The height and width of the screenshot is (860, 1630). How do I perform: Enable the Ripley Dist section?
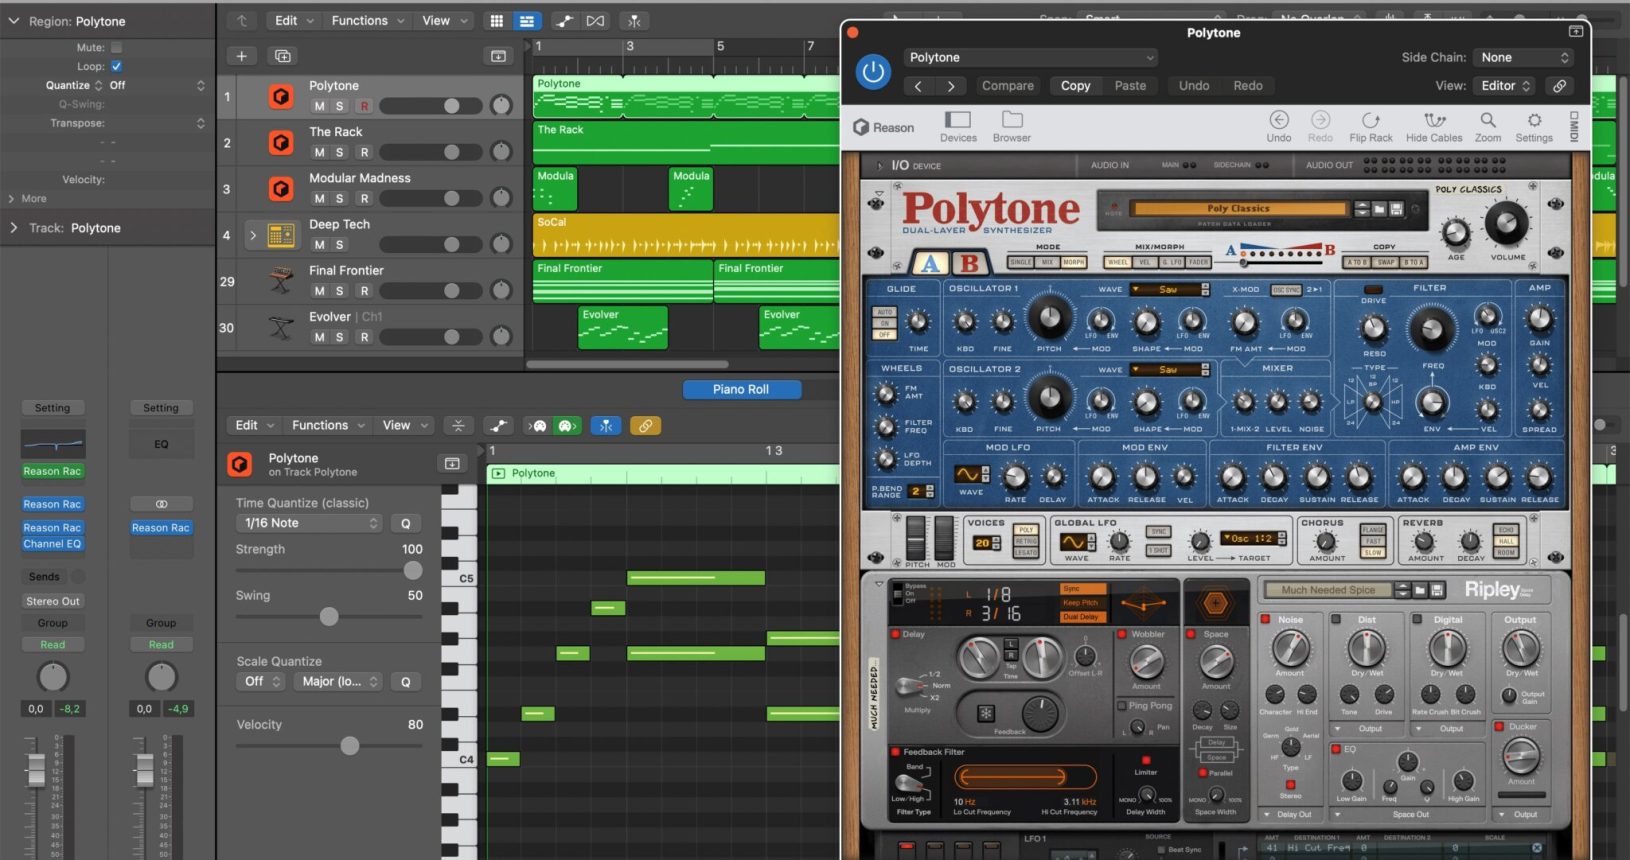pos(1336,620)
